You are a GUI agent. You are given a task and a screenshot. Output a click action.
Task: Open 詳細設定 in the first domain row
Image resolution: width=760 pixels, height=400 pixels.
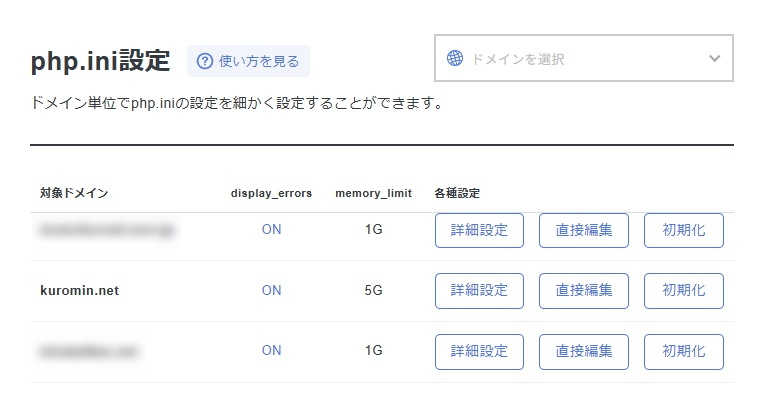pyautogui.click(x=479, y=230)
